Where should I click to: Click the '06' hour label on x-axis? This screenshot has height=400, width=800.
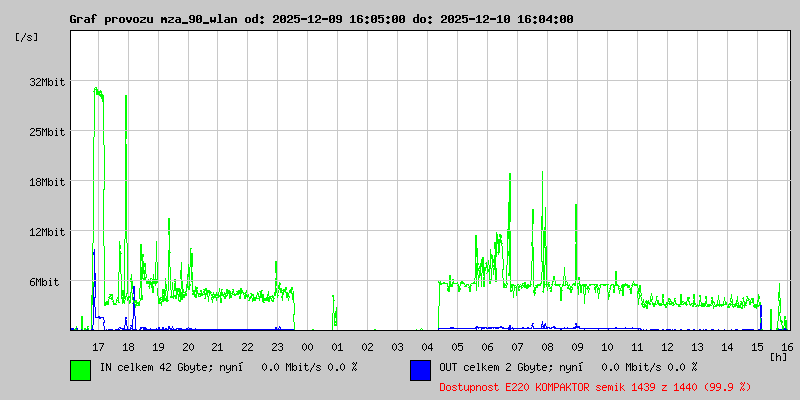coord(487,347)
